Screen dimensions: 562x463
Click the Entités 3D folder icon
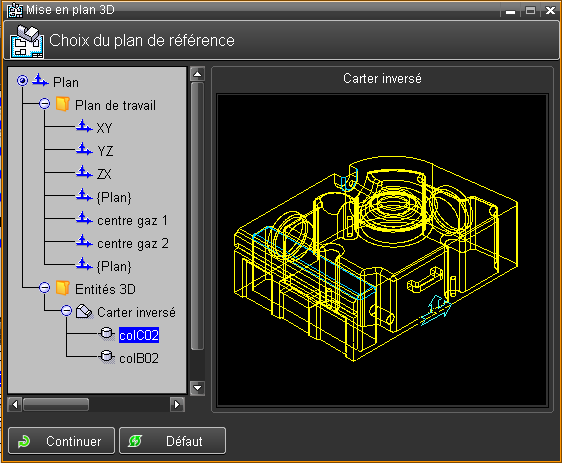click(63, 288)
